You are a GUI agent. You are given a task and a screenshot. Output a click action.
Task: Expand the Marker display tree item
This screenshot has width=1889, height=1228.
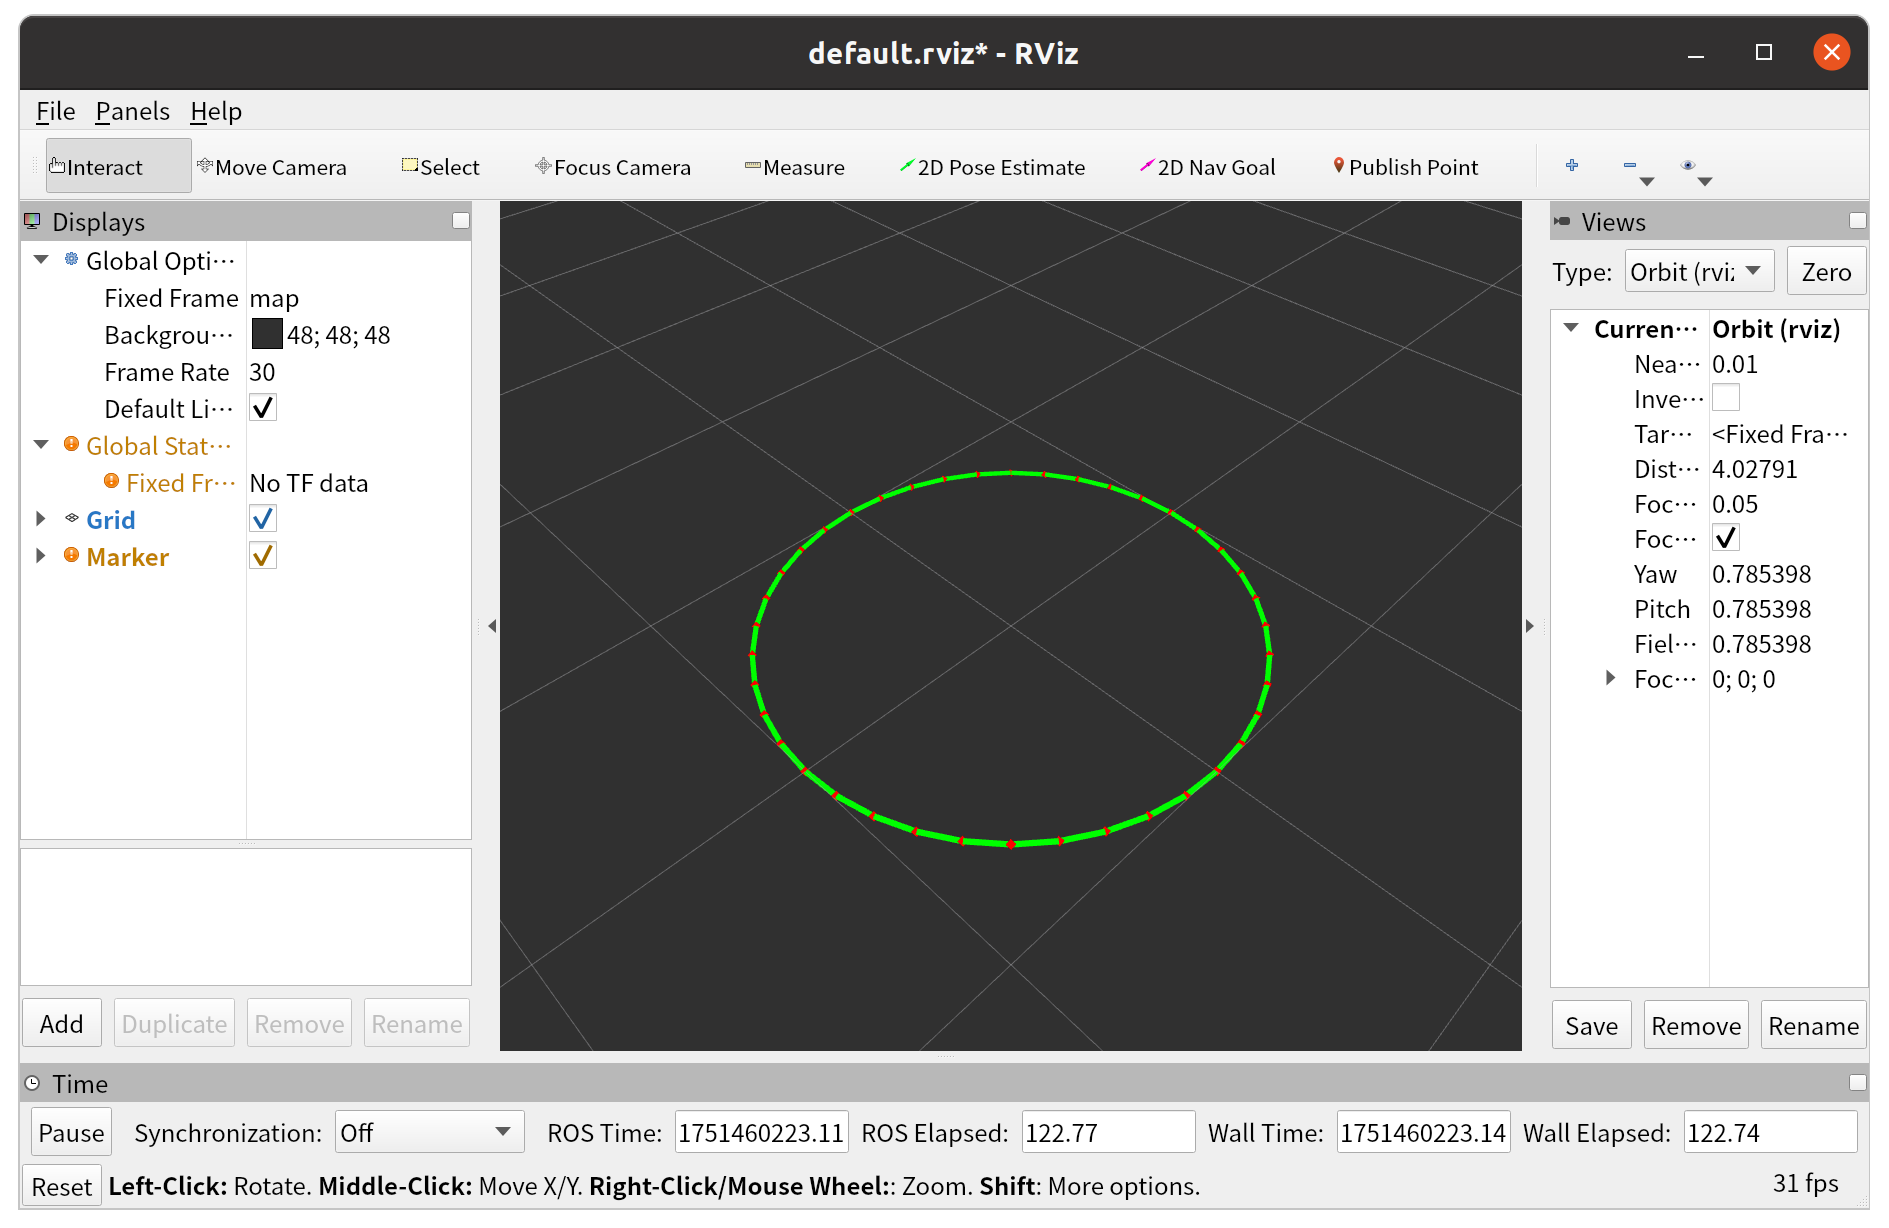[x=41, y=556]
